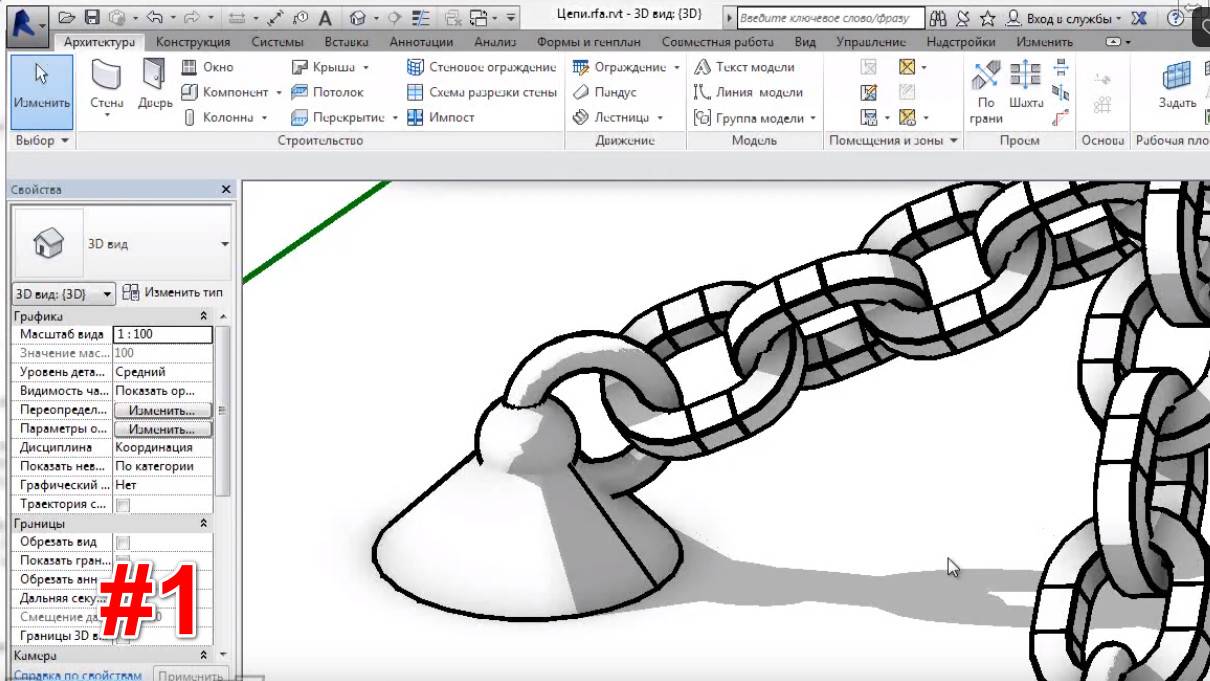Image resolution: width=1210 pixels, height=681 pixels.
Task: Open the Model group (Группа модели) dropdown
Action: (813, 118)
